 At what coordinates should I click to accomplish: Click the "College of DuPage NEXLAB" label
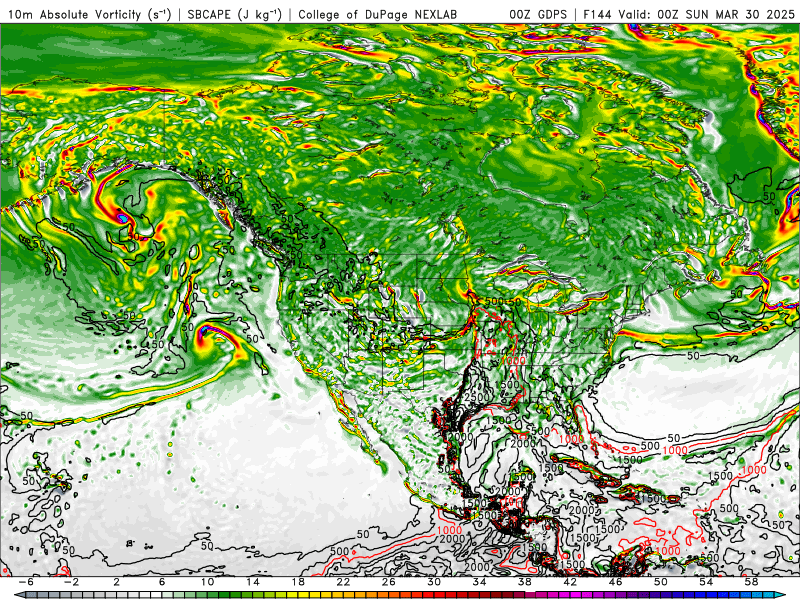point(378,14)
